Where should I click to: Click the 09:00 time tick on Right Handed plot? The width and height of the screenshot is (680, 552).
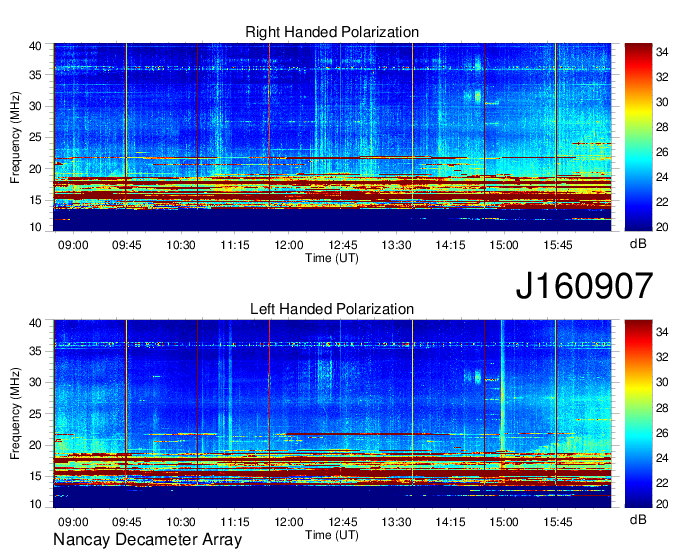[x=73, y=245]
